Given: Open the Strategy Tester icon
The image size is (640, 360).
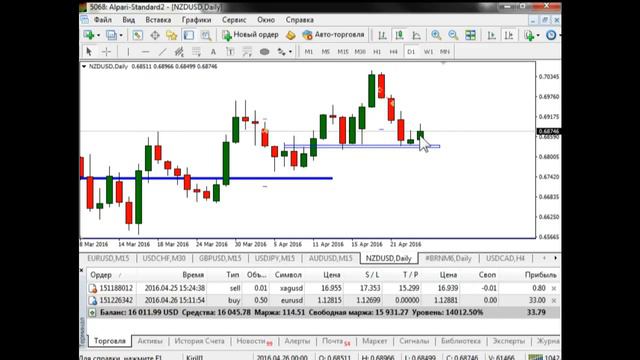Looking at the screenshot, I should coord(206,35).
